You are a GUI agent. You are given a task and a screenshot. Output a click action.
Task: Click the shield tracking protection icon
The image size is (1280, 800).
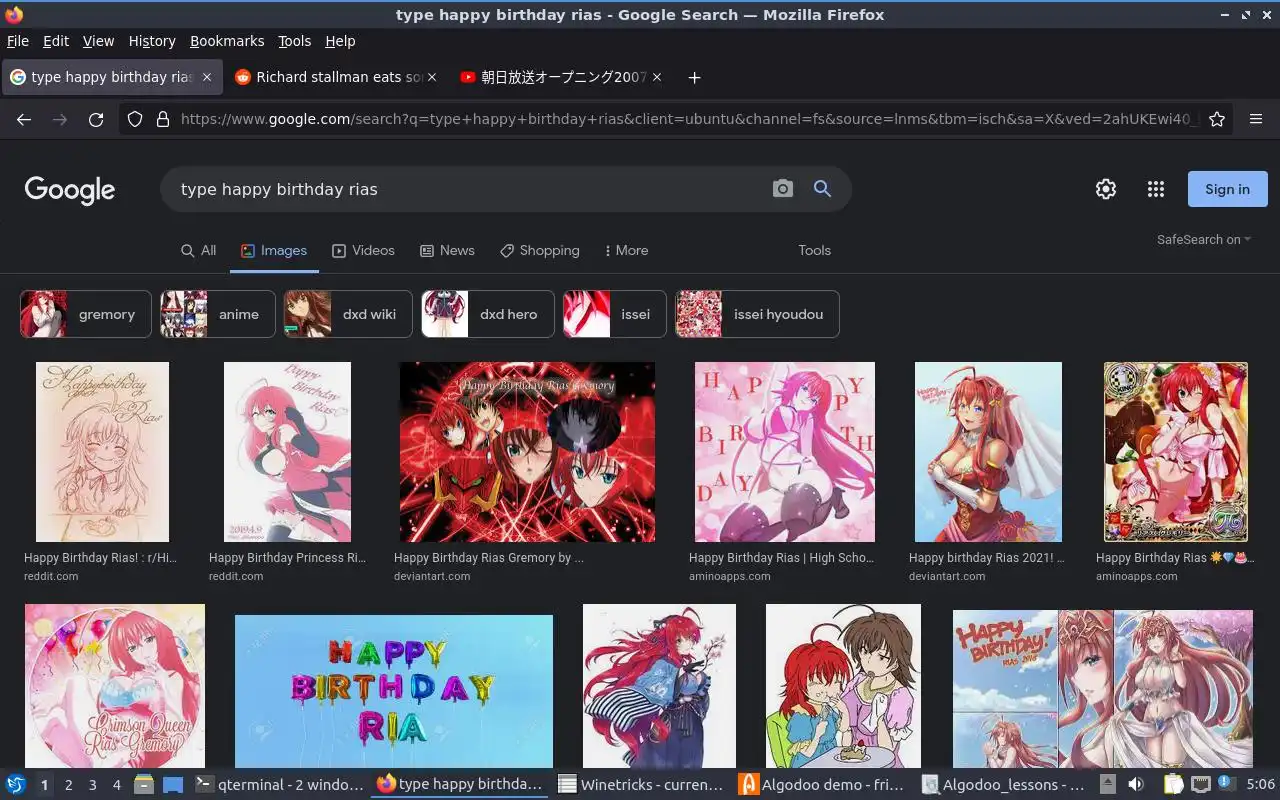(x=136, y=119)
